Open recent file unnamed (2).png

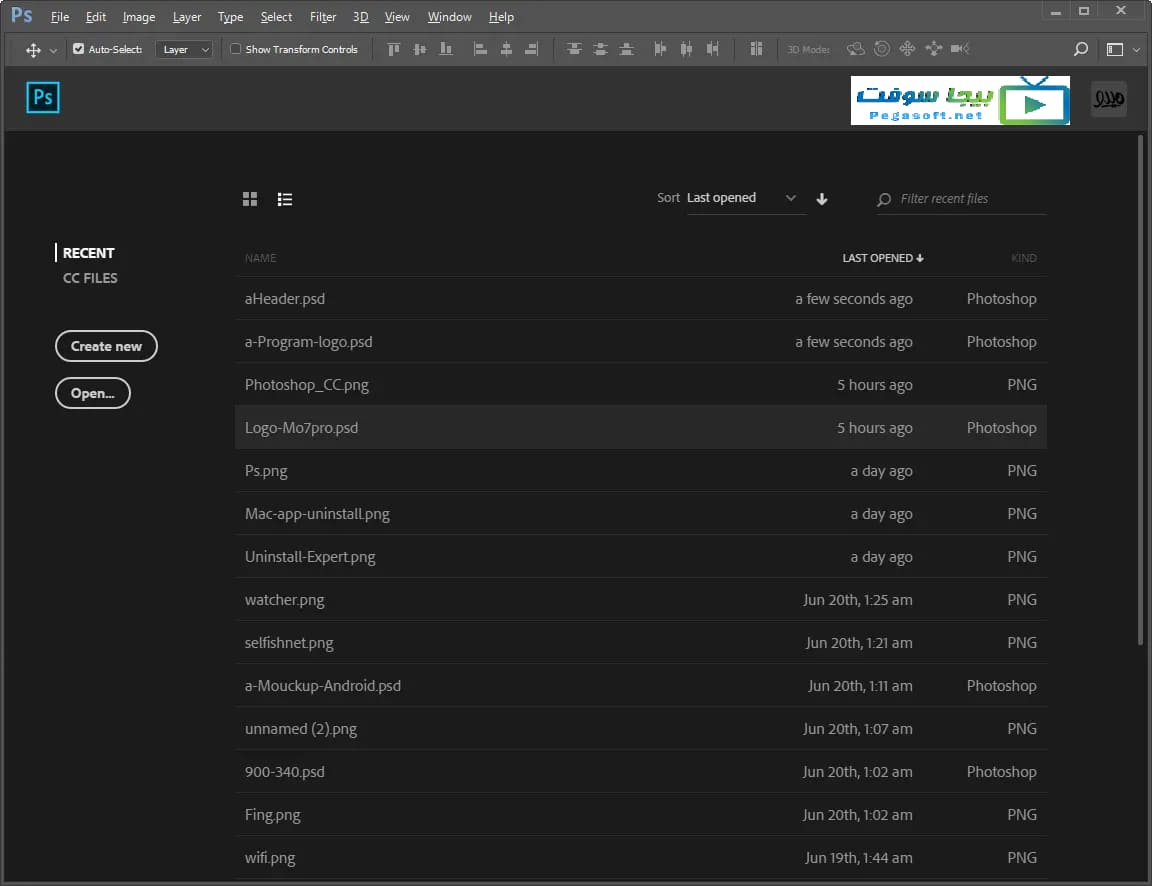[641, 729]
